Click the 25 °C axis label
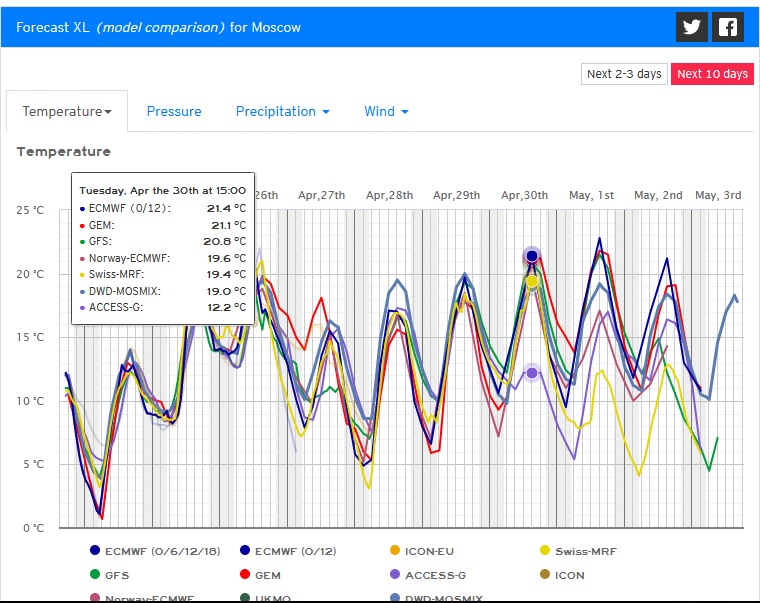 (x=30, y=210)
